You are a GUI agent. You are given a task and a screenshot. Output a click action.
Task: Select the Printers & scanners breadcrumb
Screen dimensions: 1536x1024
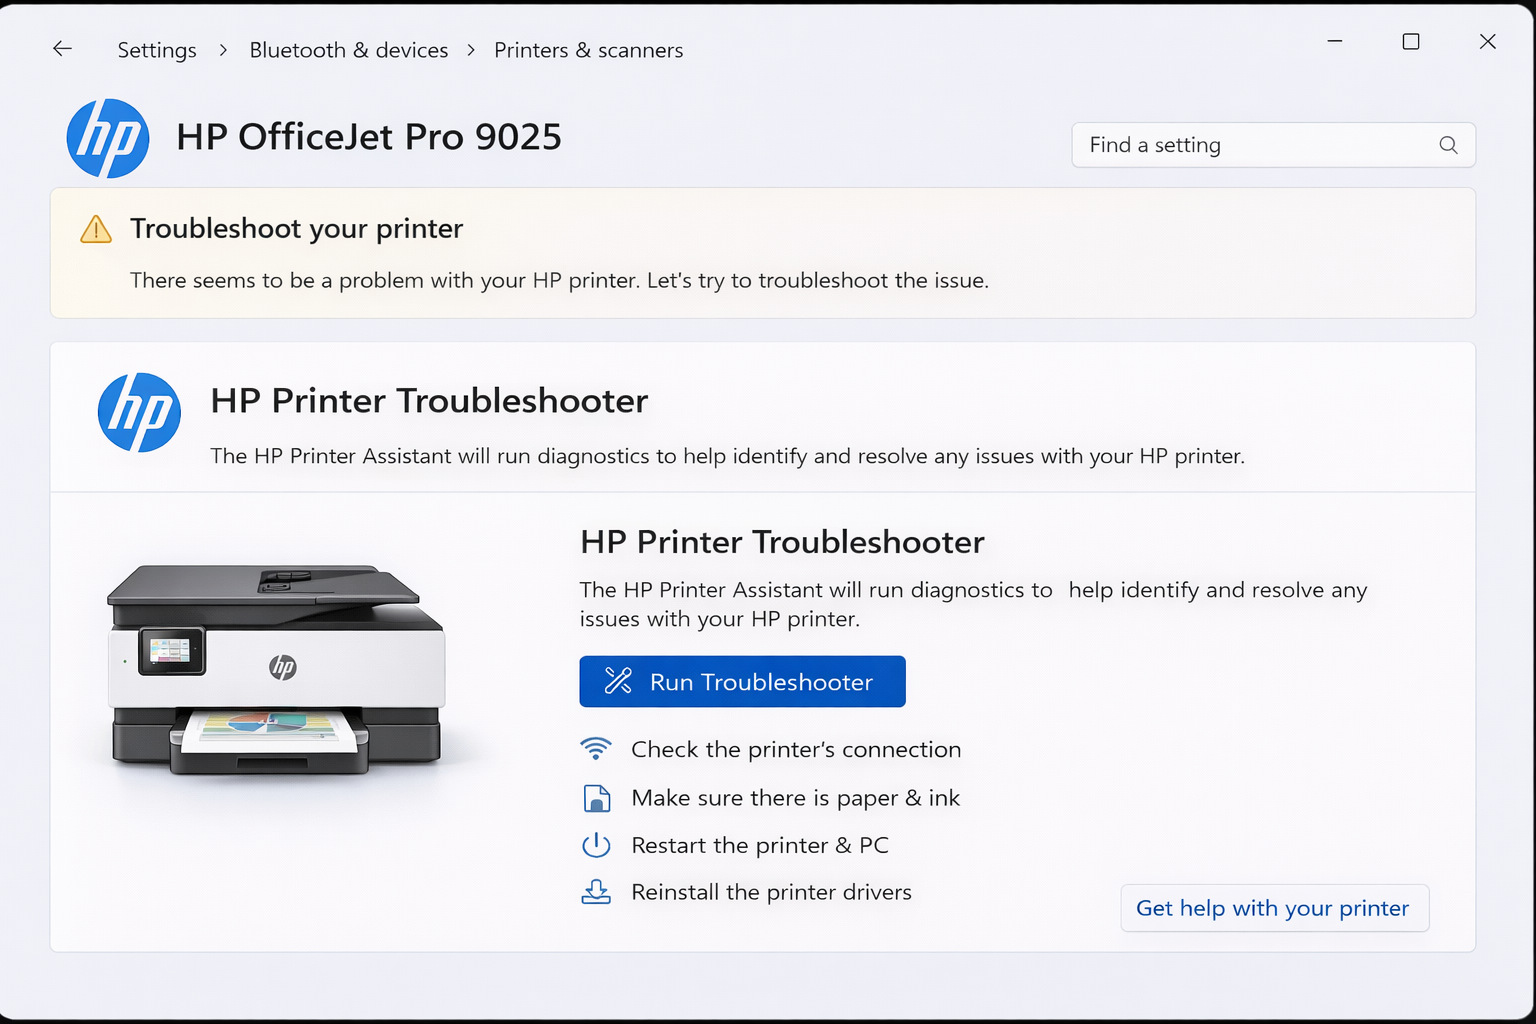588,49
